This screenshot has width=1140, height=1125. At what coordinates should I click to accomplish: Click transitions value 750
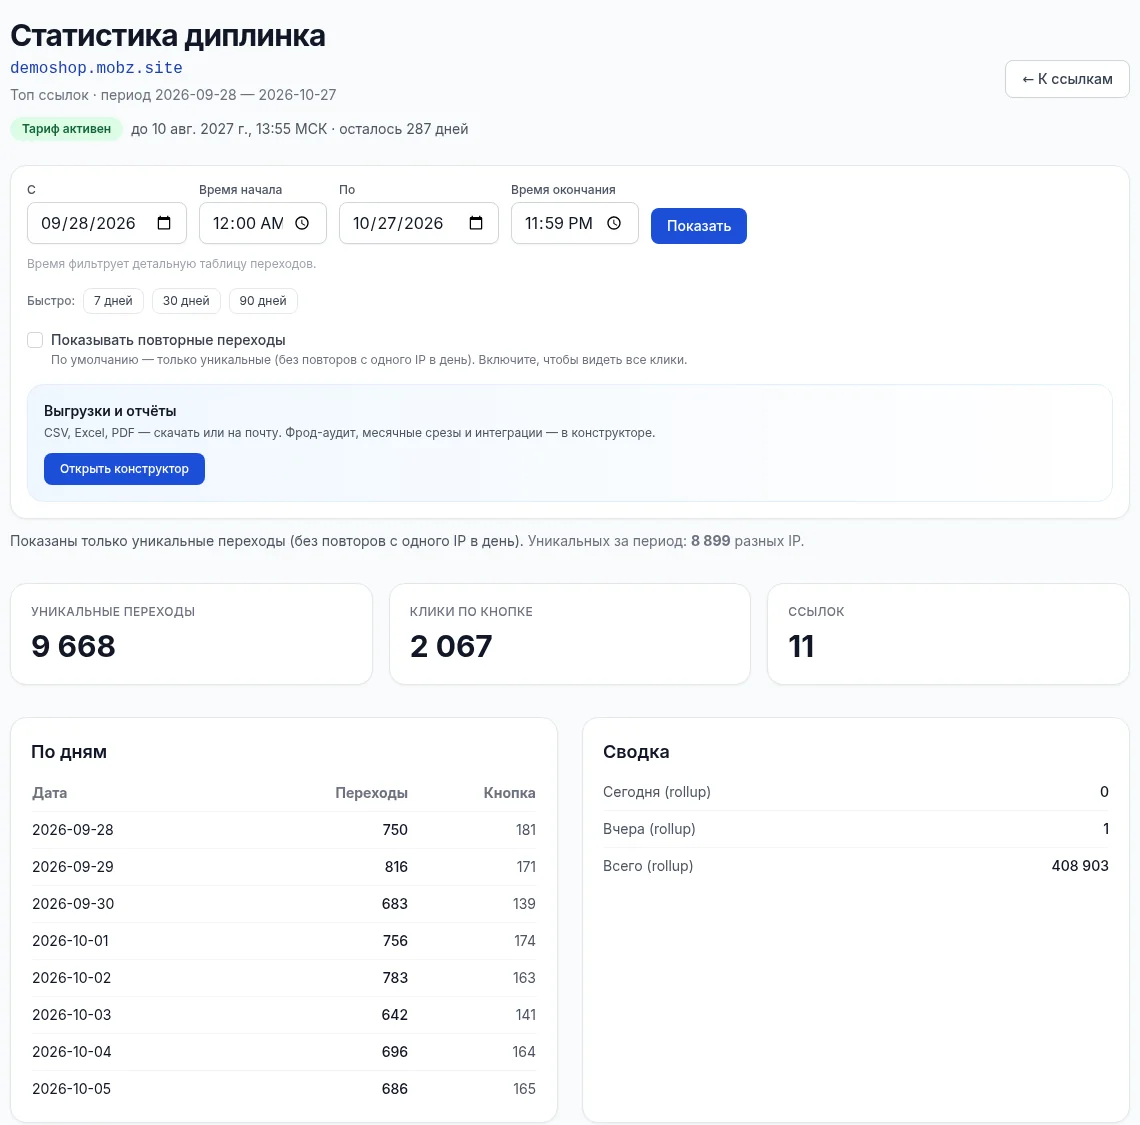pos(395,830)
